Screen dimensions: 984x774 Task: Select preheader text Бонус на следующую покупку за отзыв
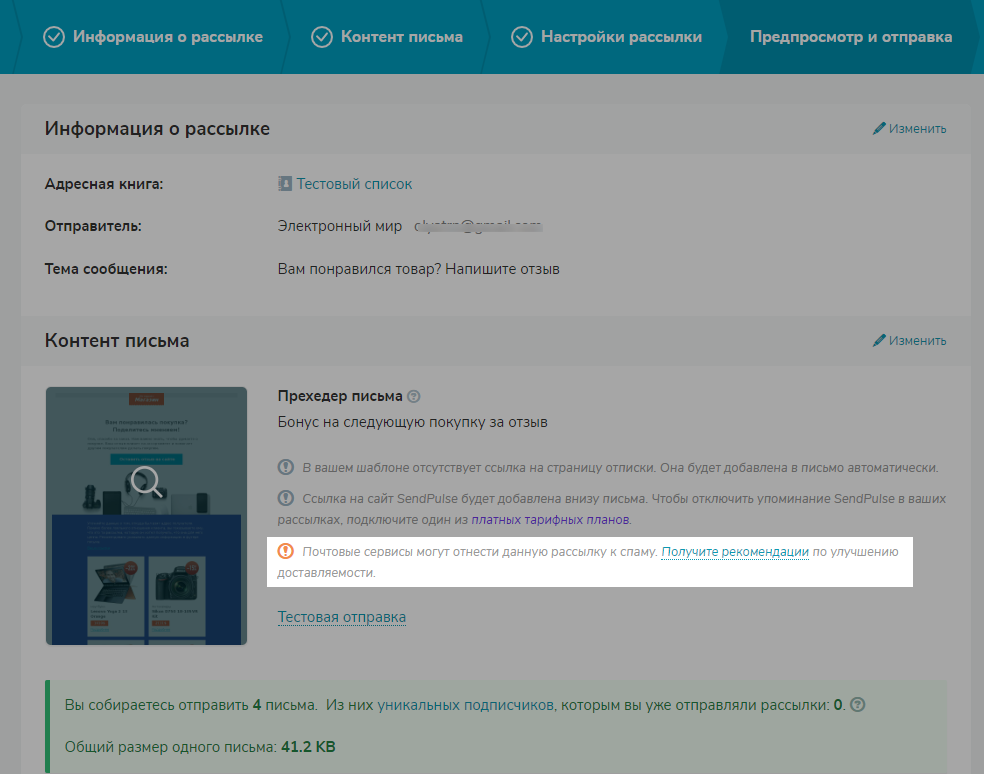(412, 422)
